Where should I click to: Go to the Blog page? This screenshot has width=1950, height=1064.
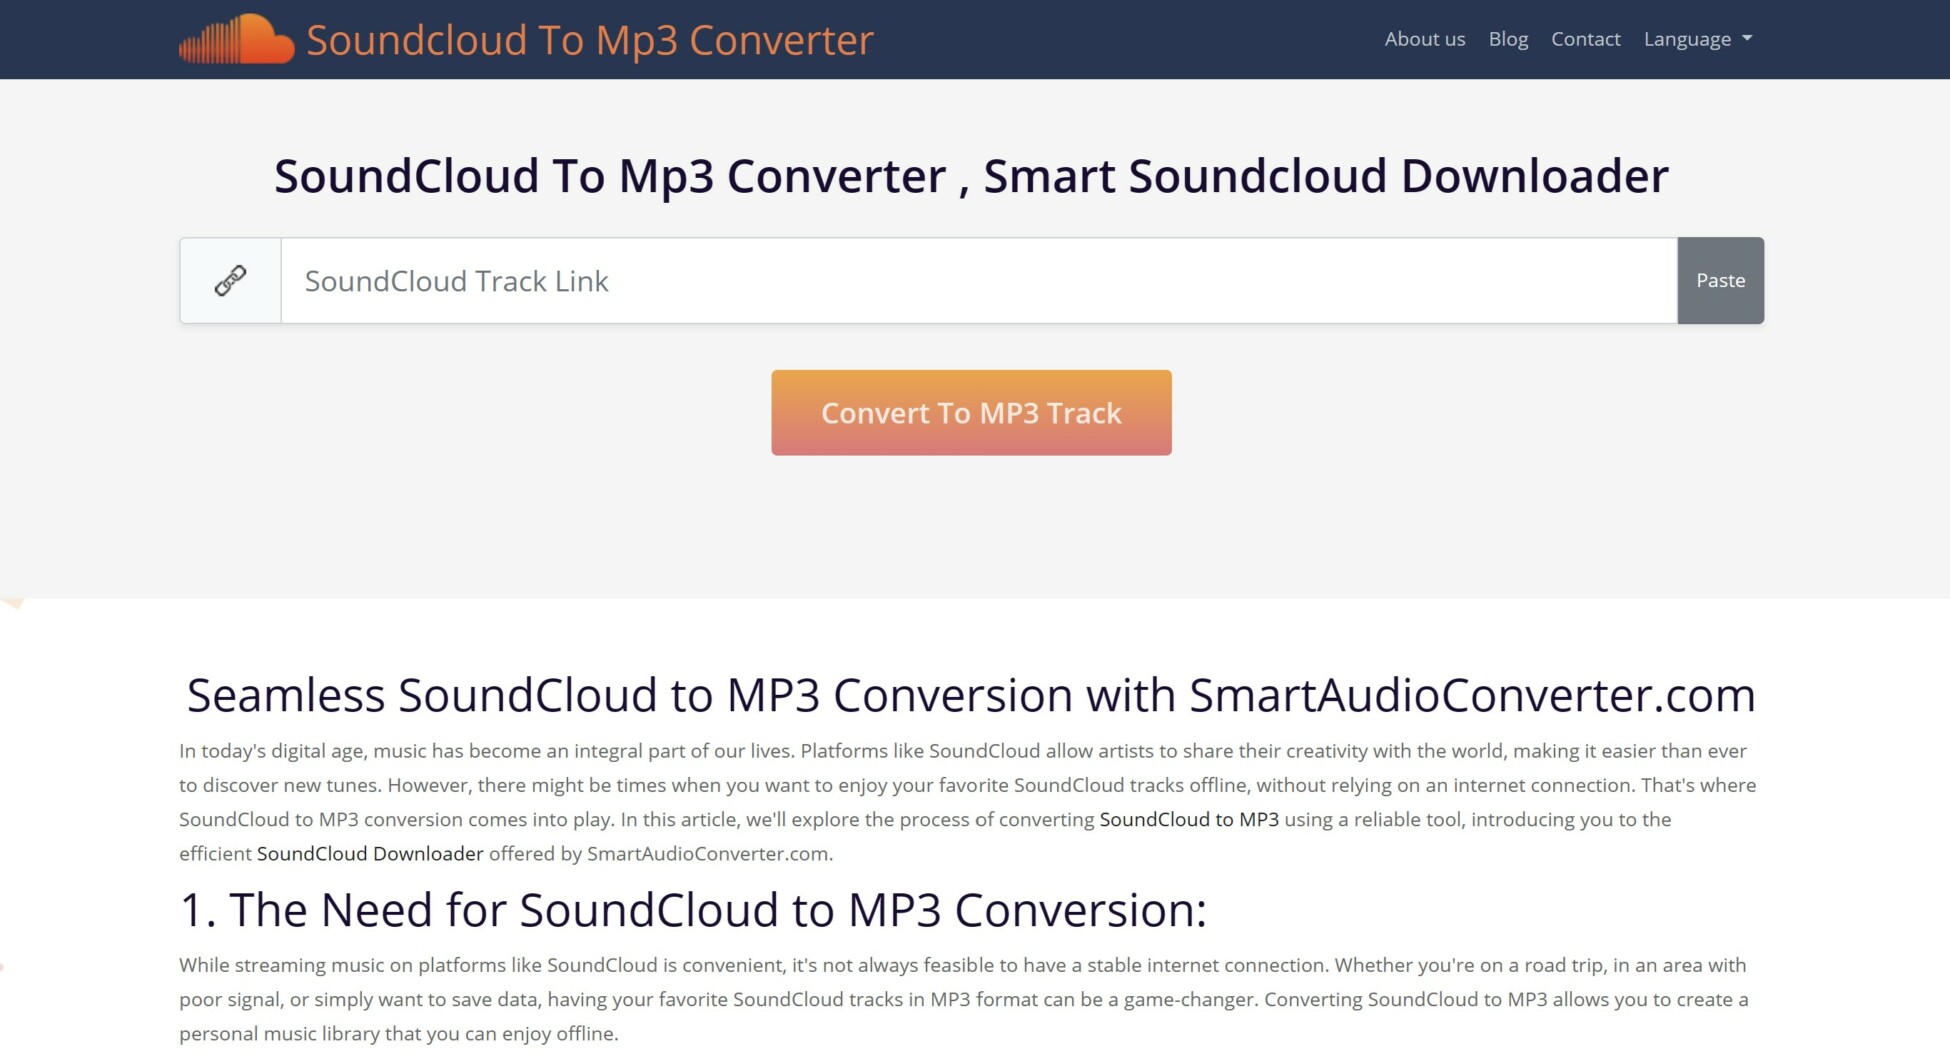point(1507,39)
